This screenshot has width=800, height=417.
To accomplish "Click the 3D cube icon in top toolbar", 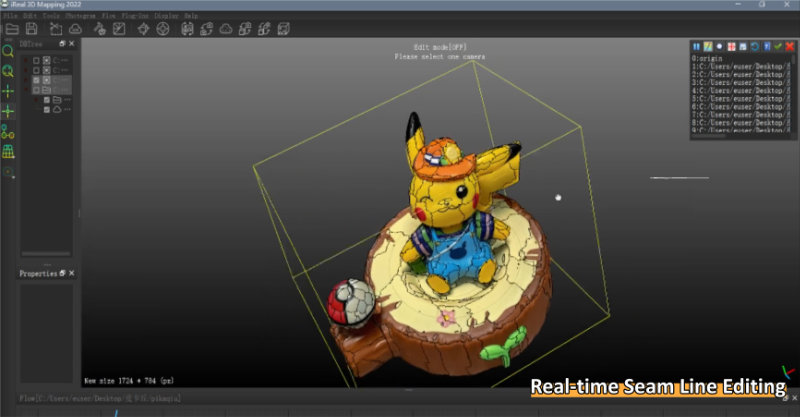I will 284,29.
